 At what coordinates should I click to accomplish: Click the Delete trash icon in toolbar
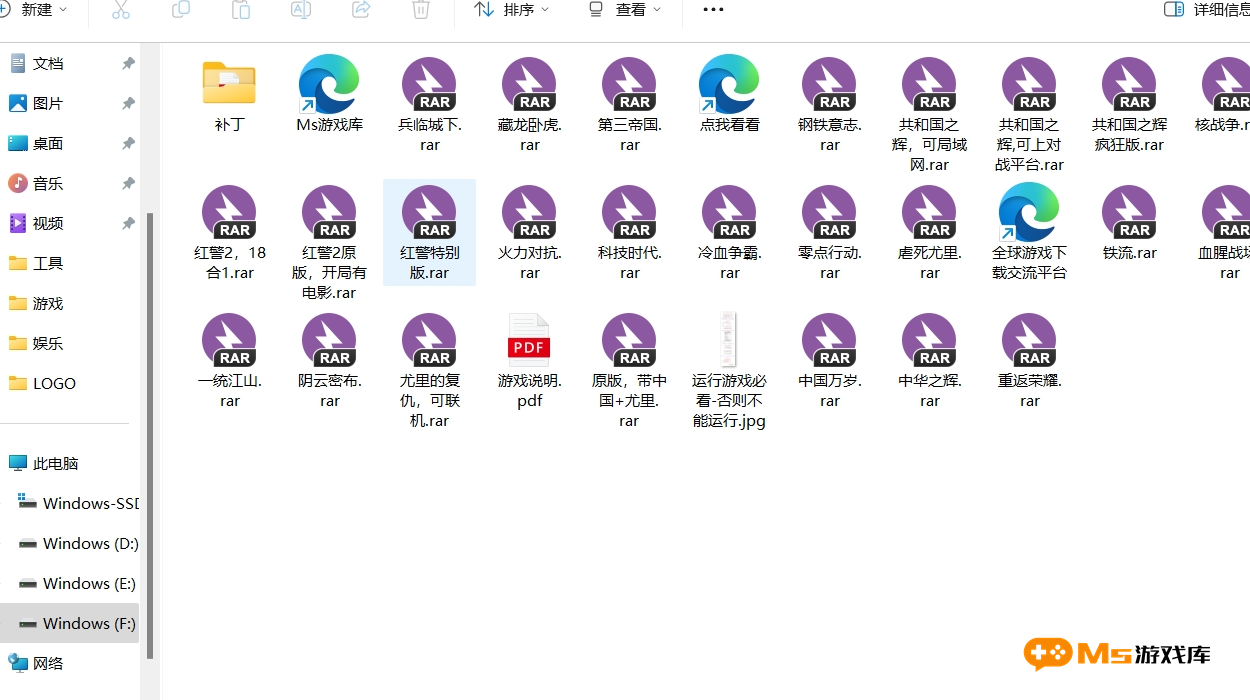point(421,10)
